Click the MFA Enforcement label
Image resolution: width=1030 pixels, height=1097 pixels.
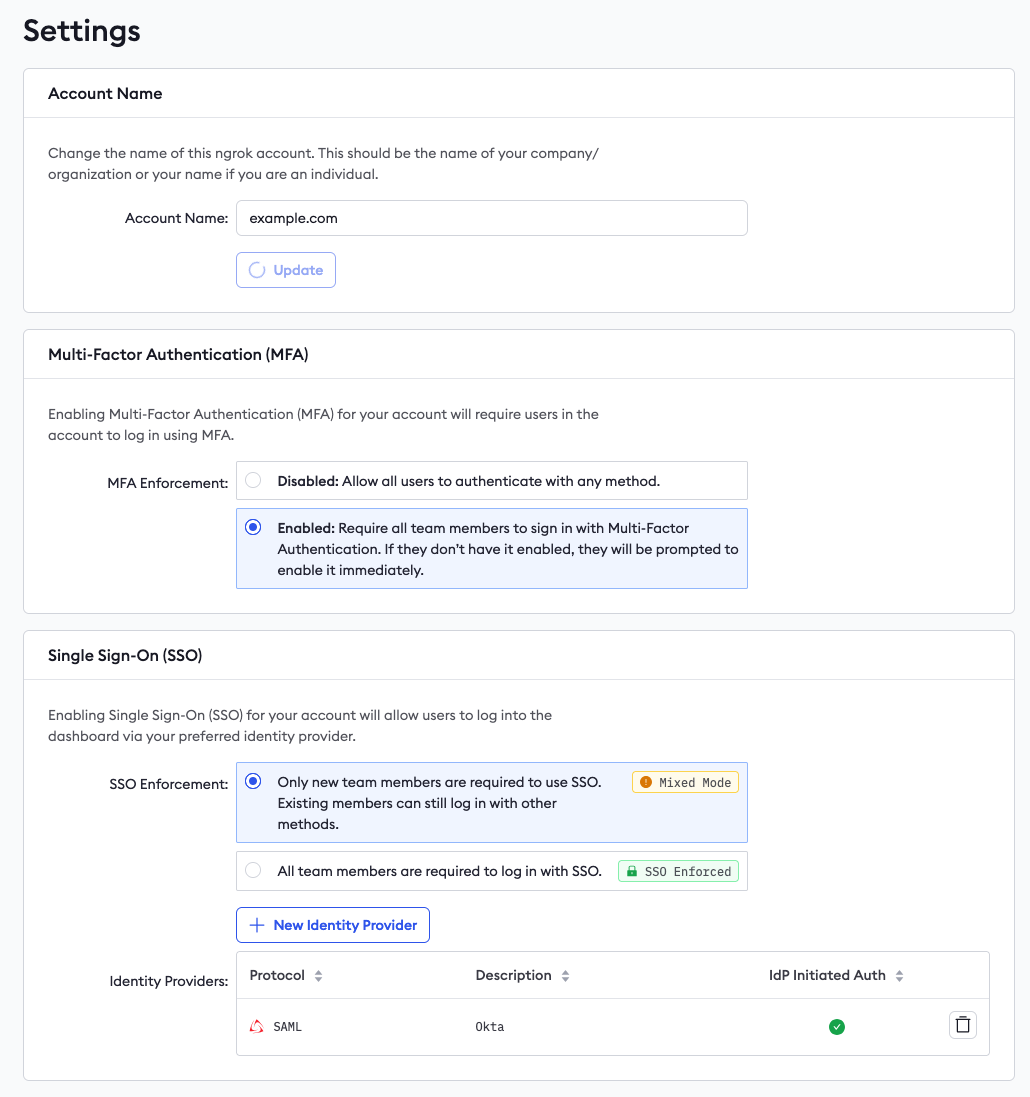tap(168, 483)
